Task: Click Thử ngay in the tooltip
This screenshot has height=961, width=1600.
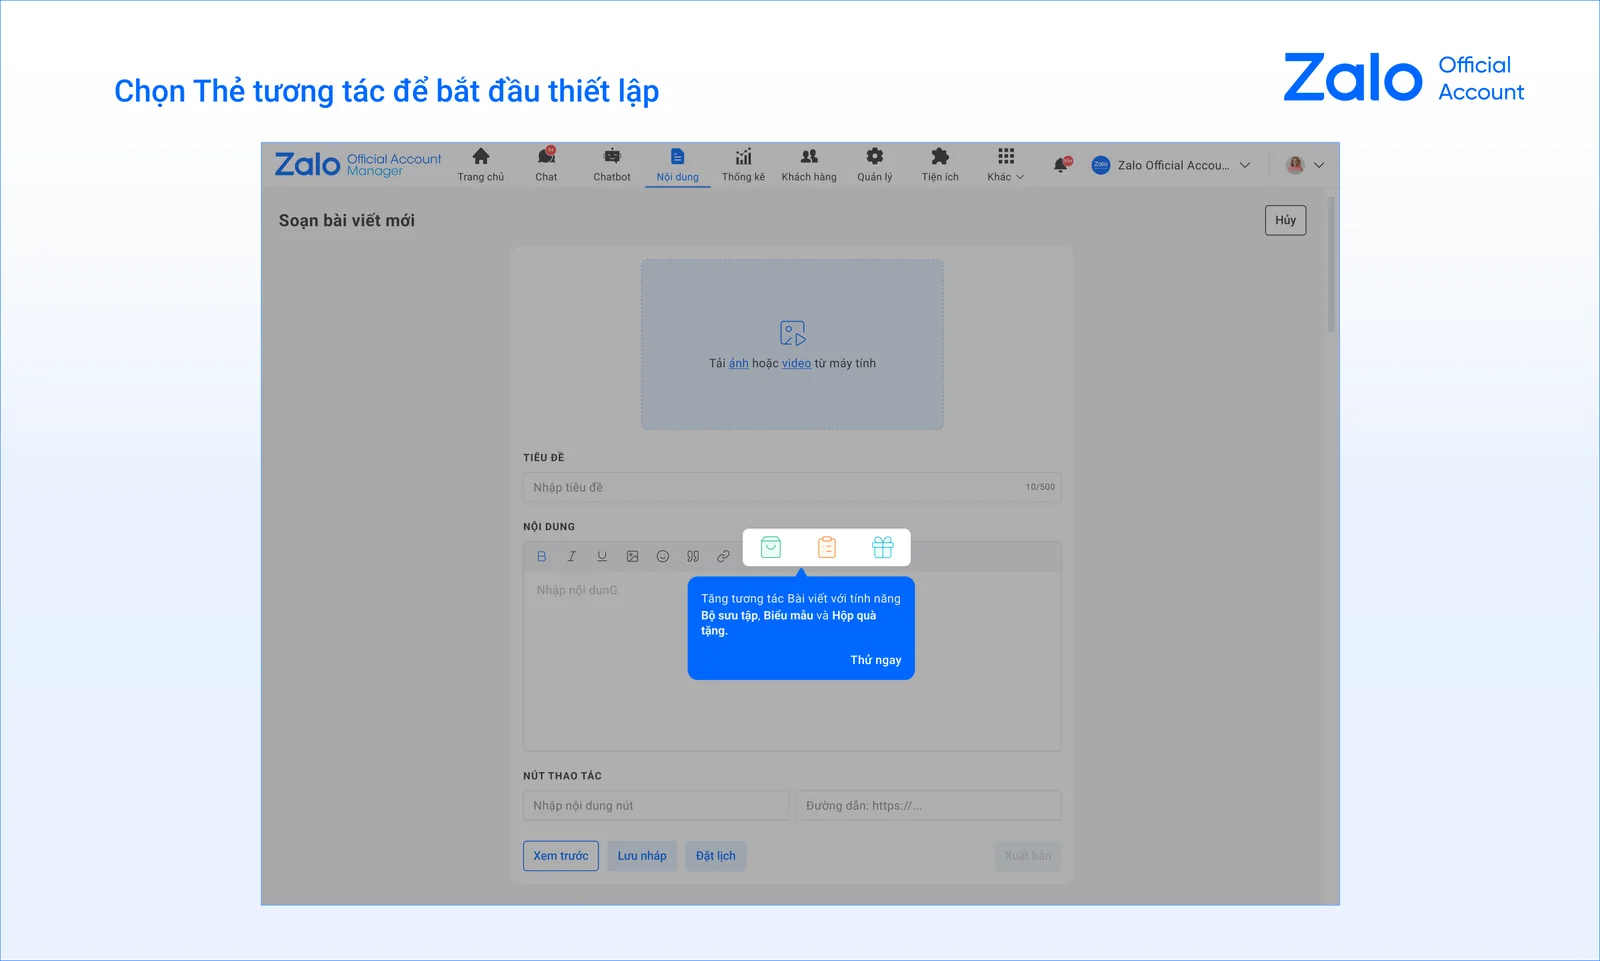Action: click(x=876, y=660)
